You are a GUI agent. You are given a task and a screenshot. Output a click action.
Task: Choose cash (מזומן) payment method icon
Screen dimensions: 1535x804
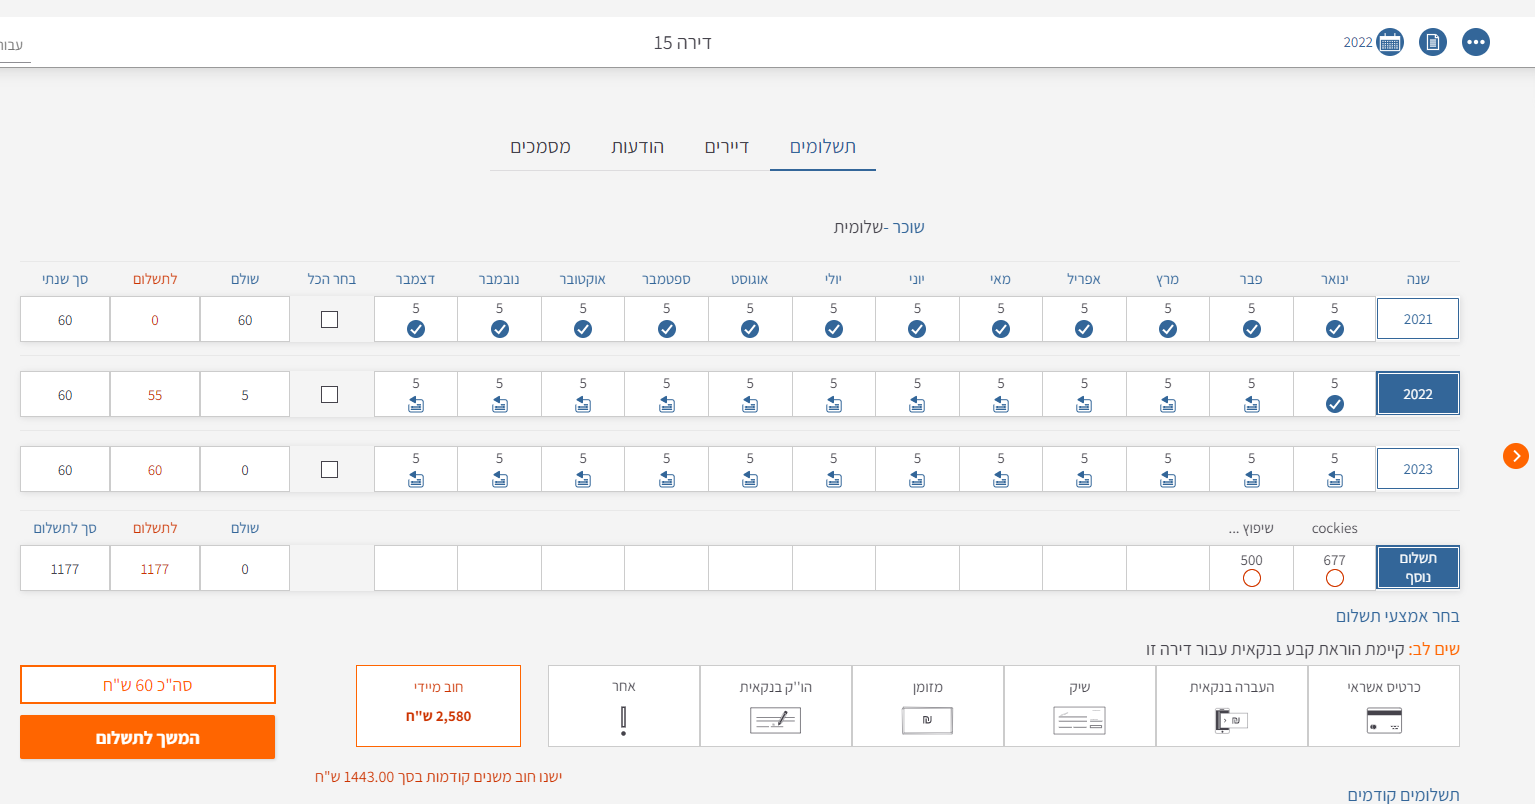pyautogui.click(x=927, y=720)
